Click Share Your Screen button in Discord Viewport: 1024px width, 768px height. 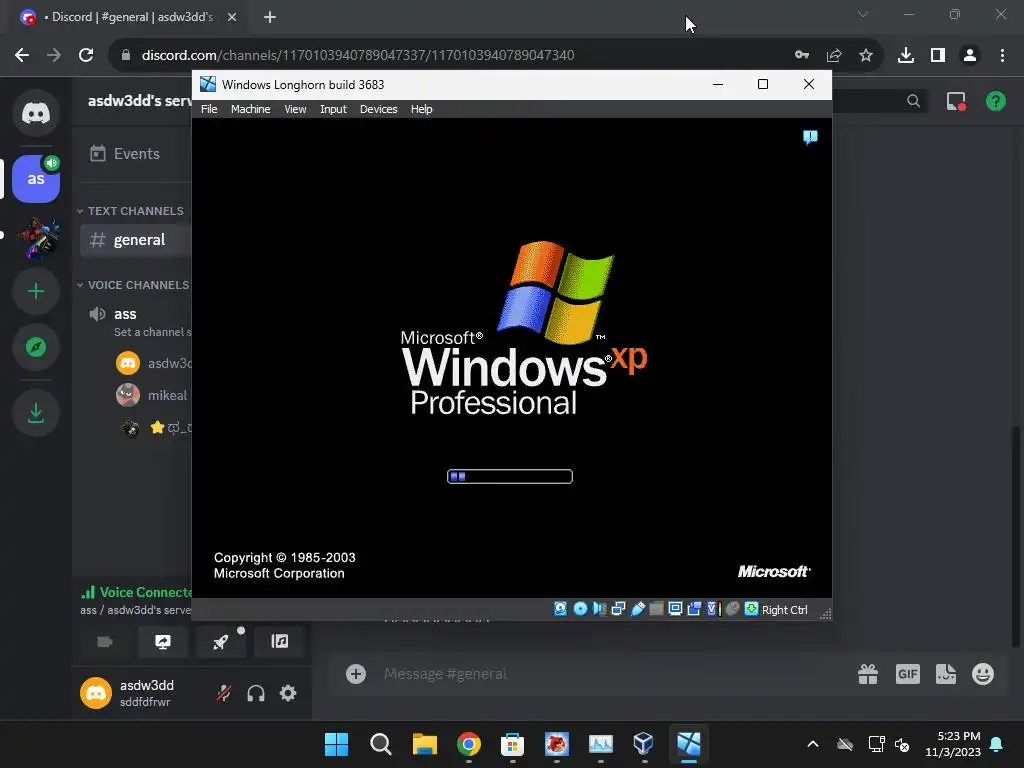coord(163,642)
